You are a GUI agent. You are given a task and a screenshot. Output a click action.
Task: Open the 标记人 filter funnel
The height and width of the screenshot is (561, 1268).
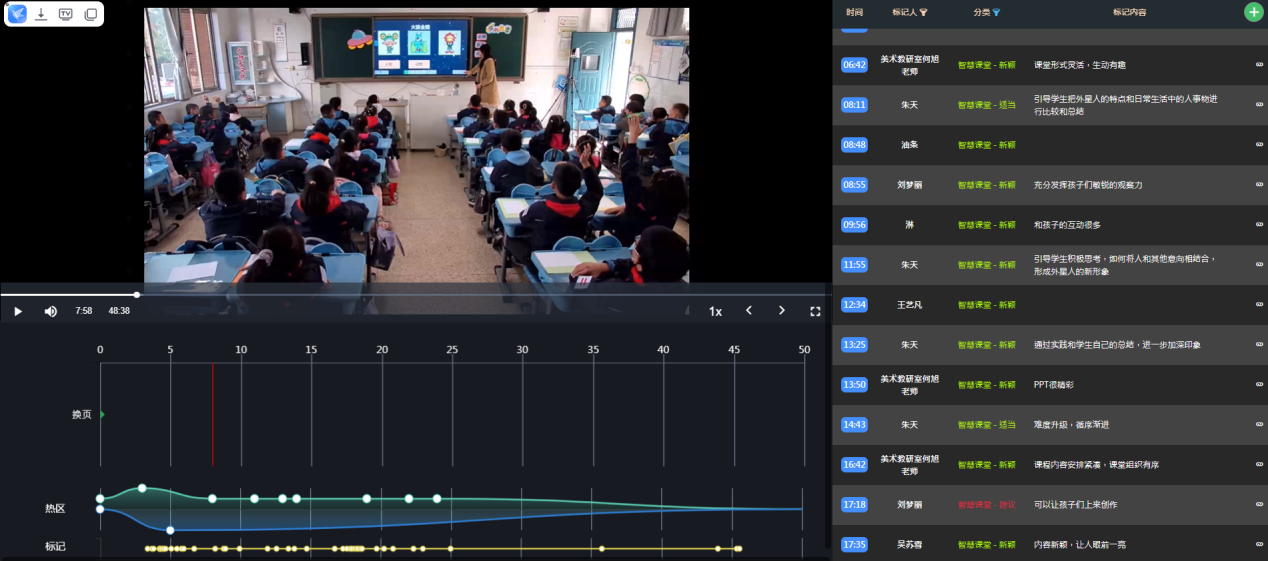pos(924,13)
